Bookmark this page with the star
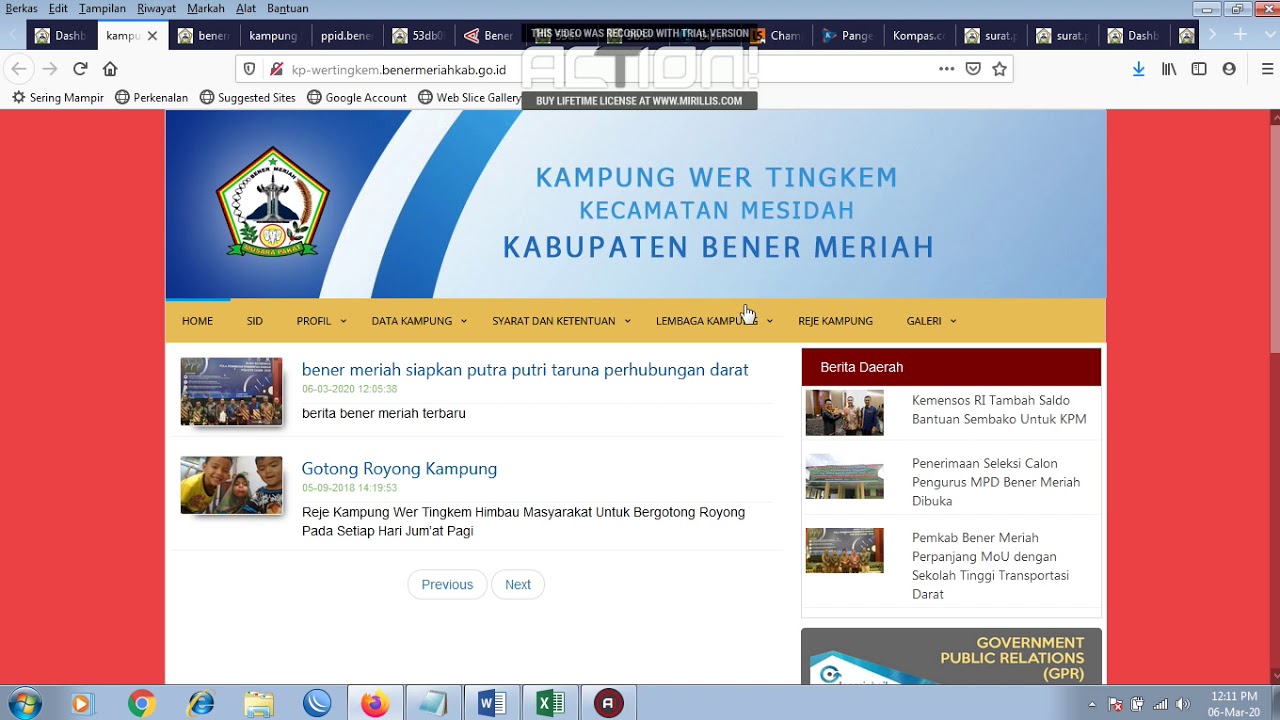This screenshot has width=1280, height=720. [x=999, y=69]
